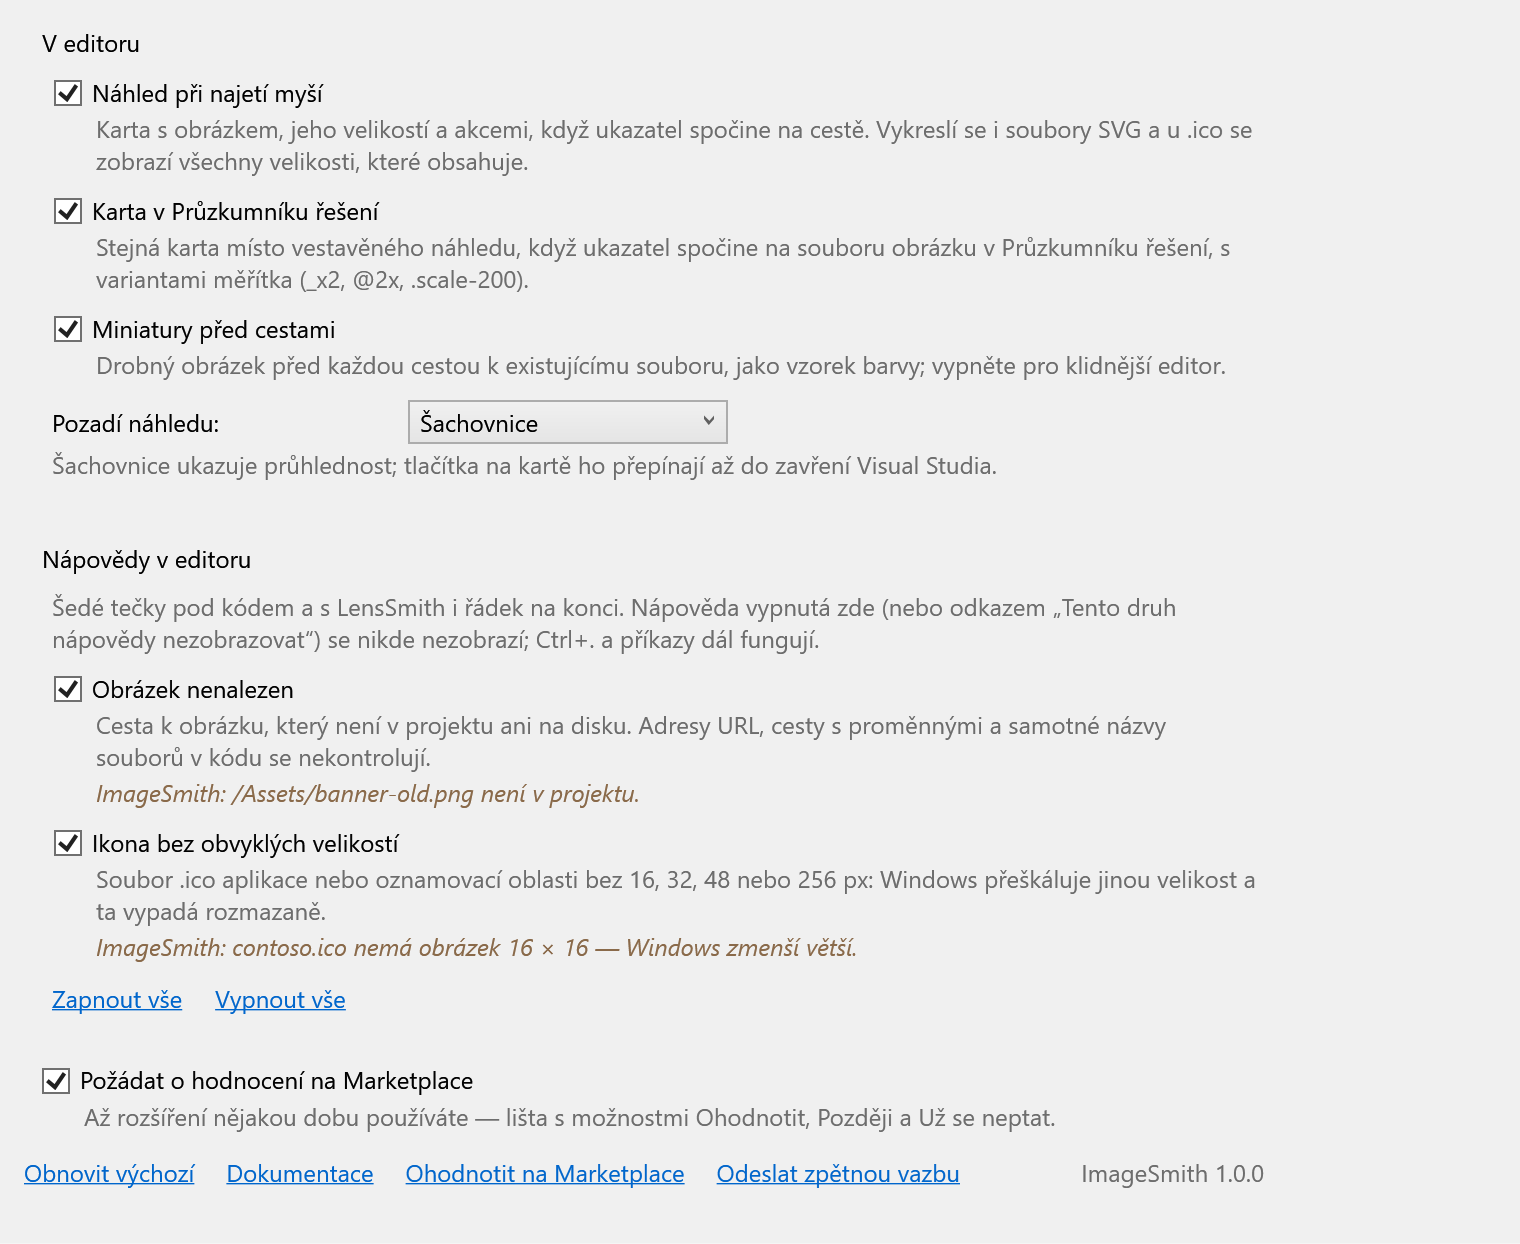1520x1244 pixels.
Task: Click the Pozadí náhledu label text
Action: [x=136, y=424]
